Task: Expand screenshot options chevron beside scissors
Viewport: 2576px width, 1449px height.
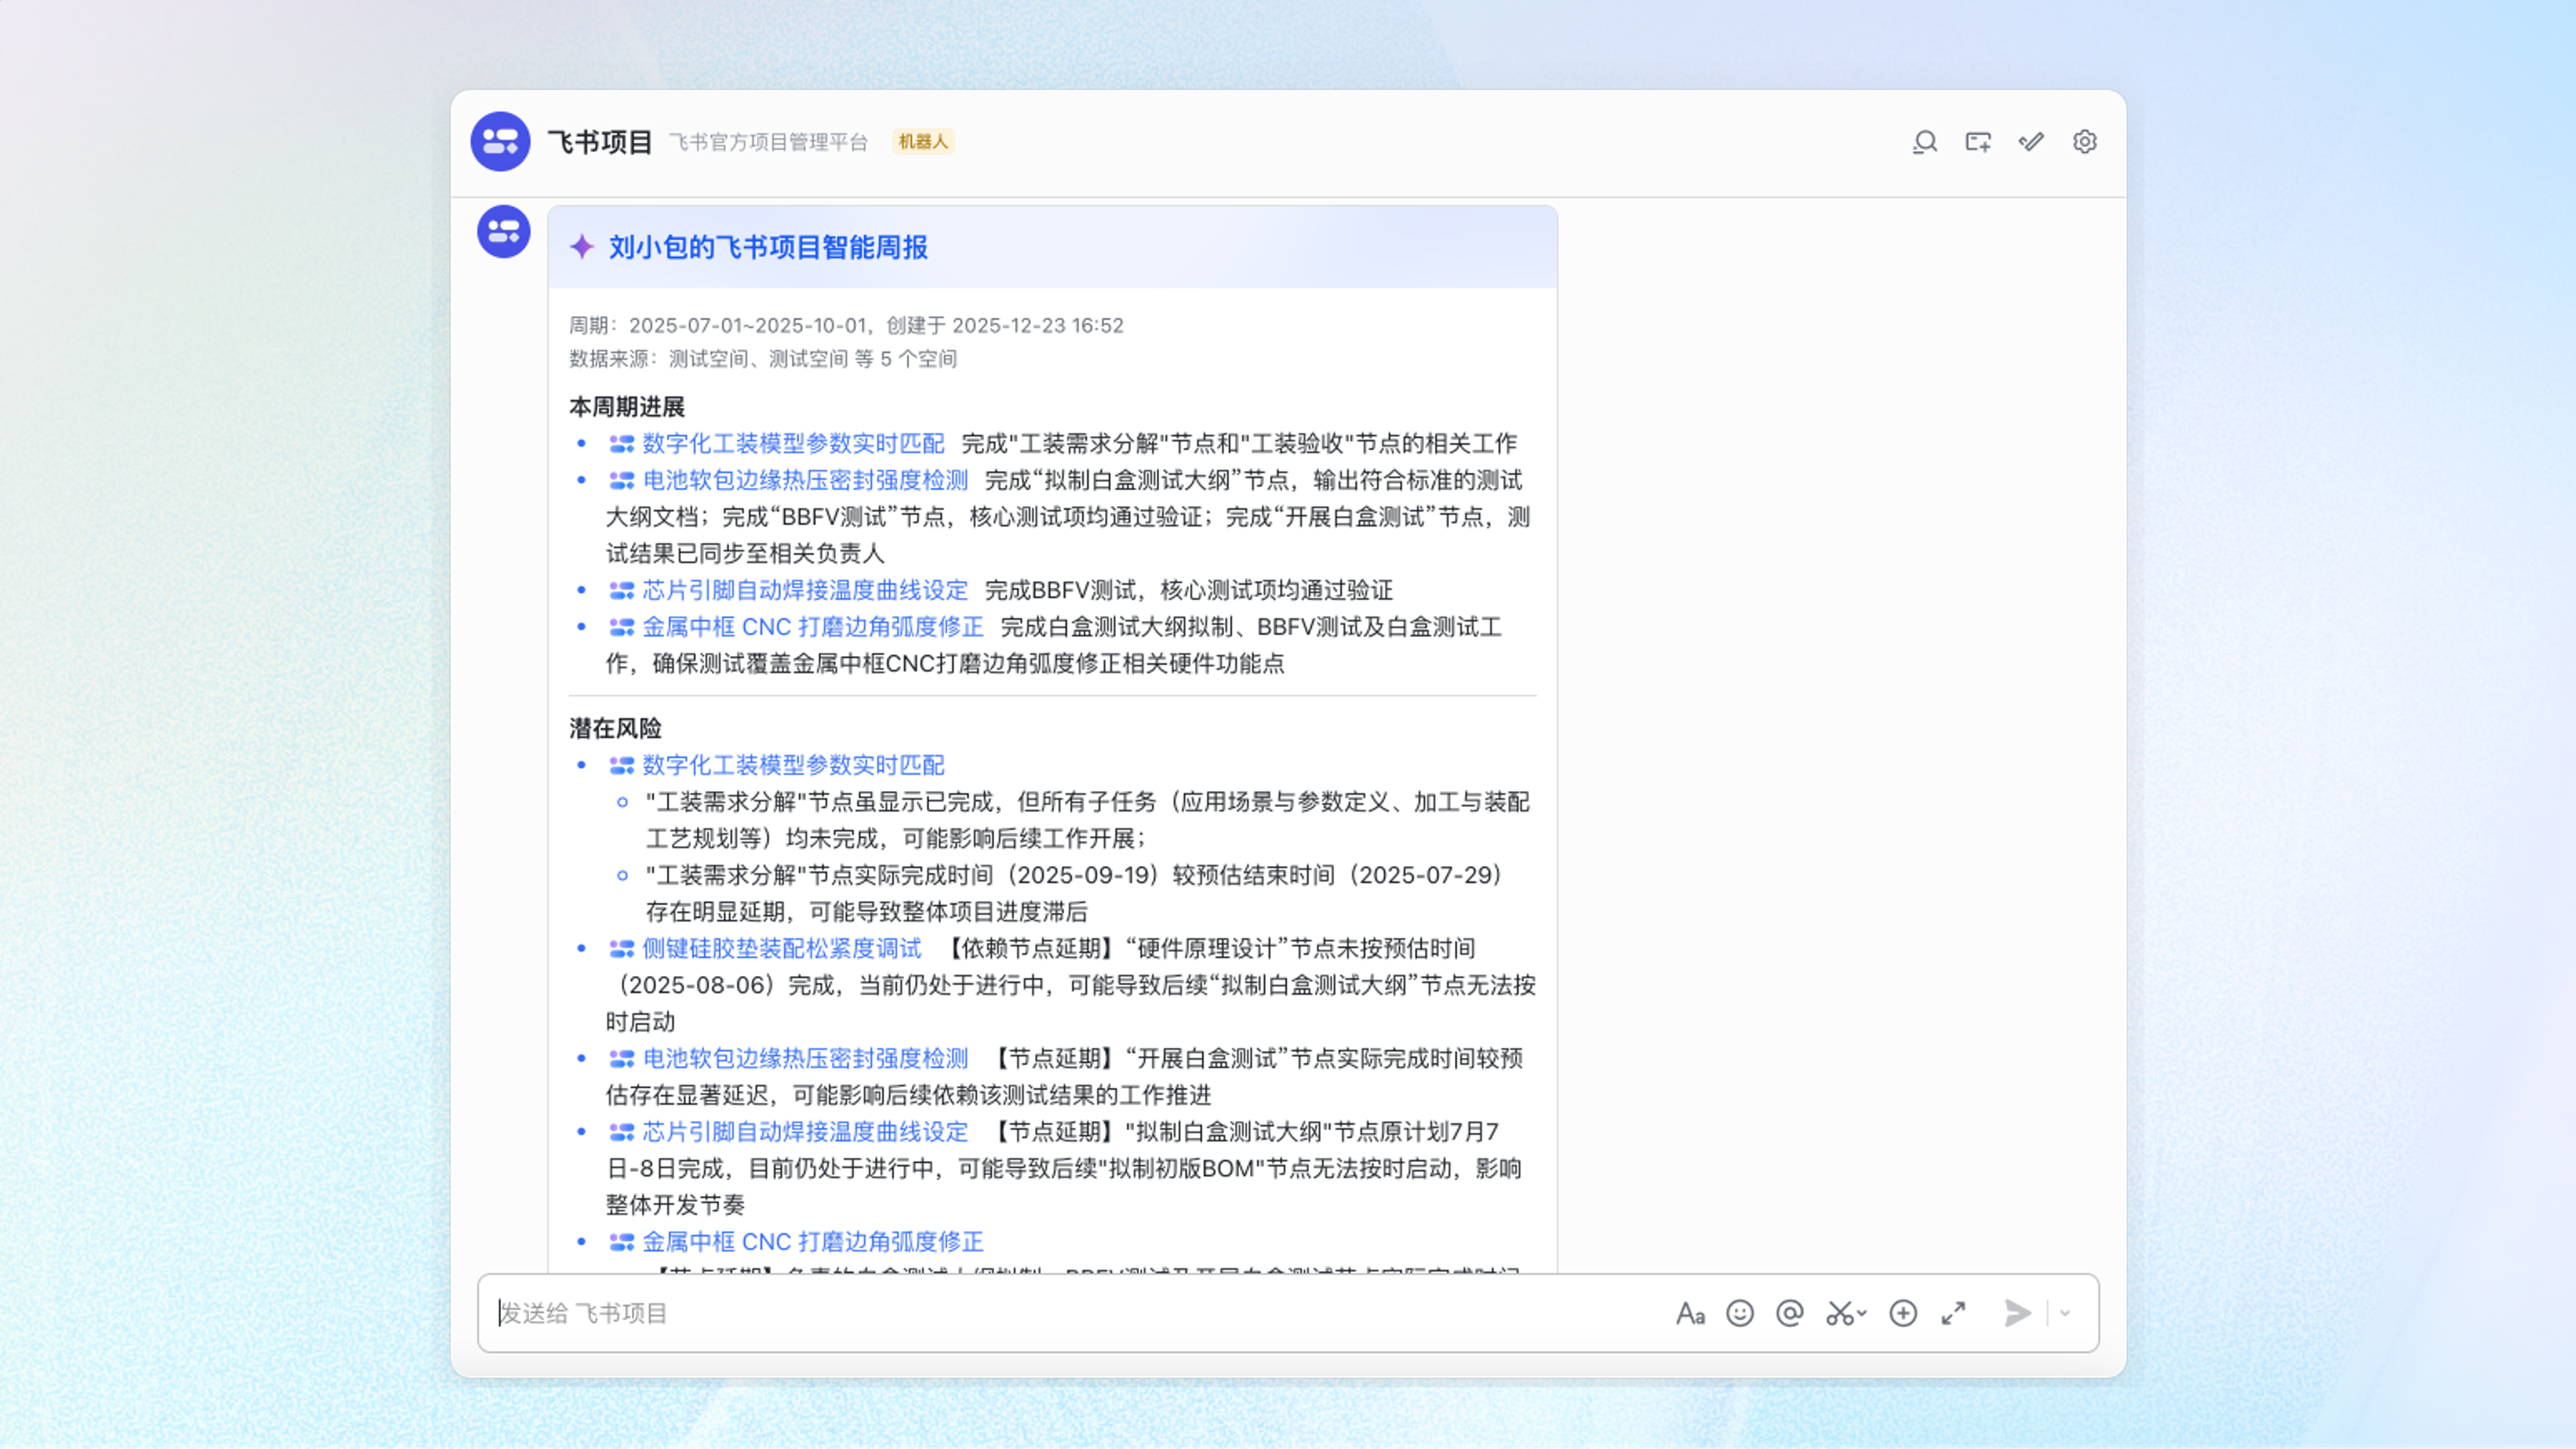Action: [1862, 1313]
